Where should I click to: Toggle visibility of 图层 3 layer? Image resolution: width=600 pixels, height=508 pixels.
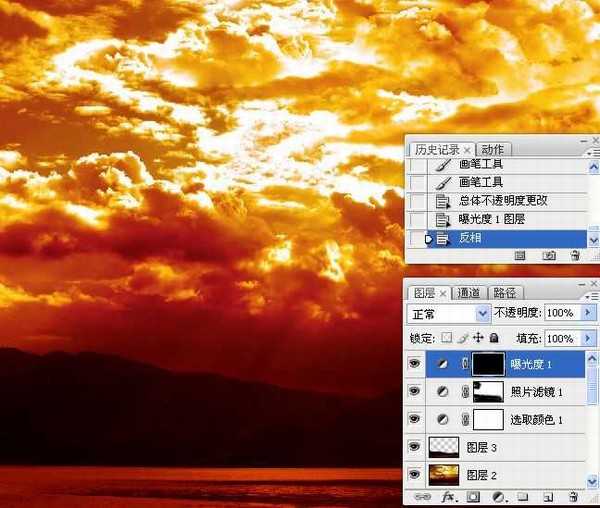click(x=415, y=447)
